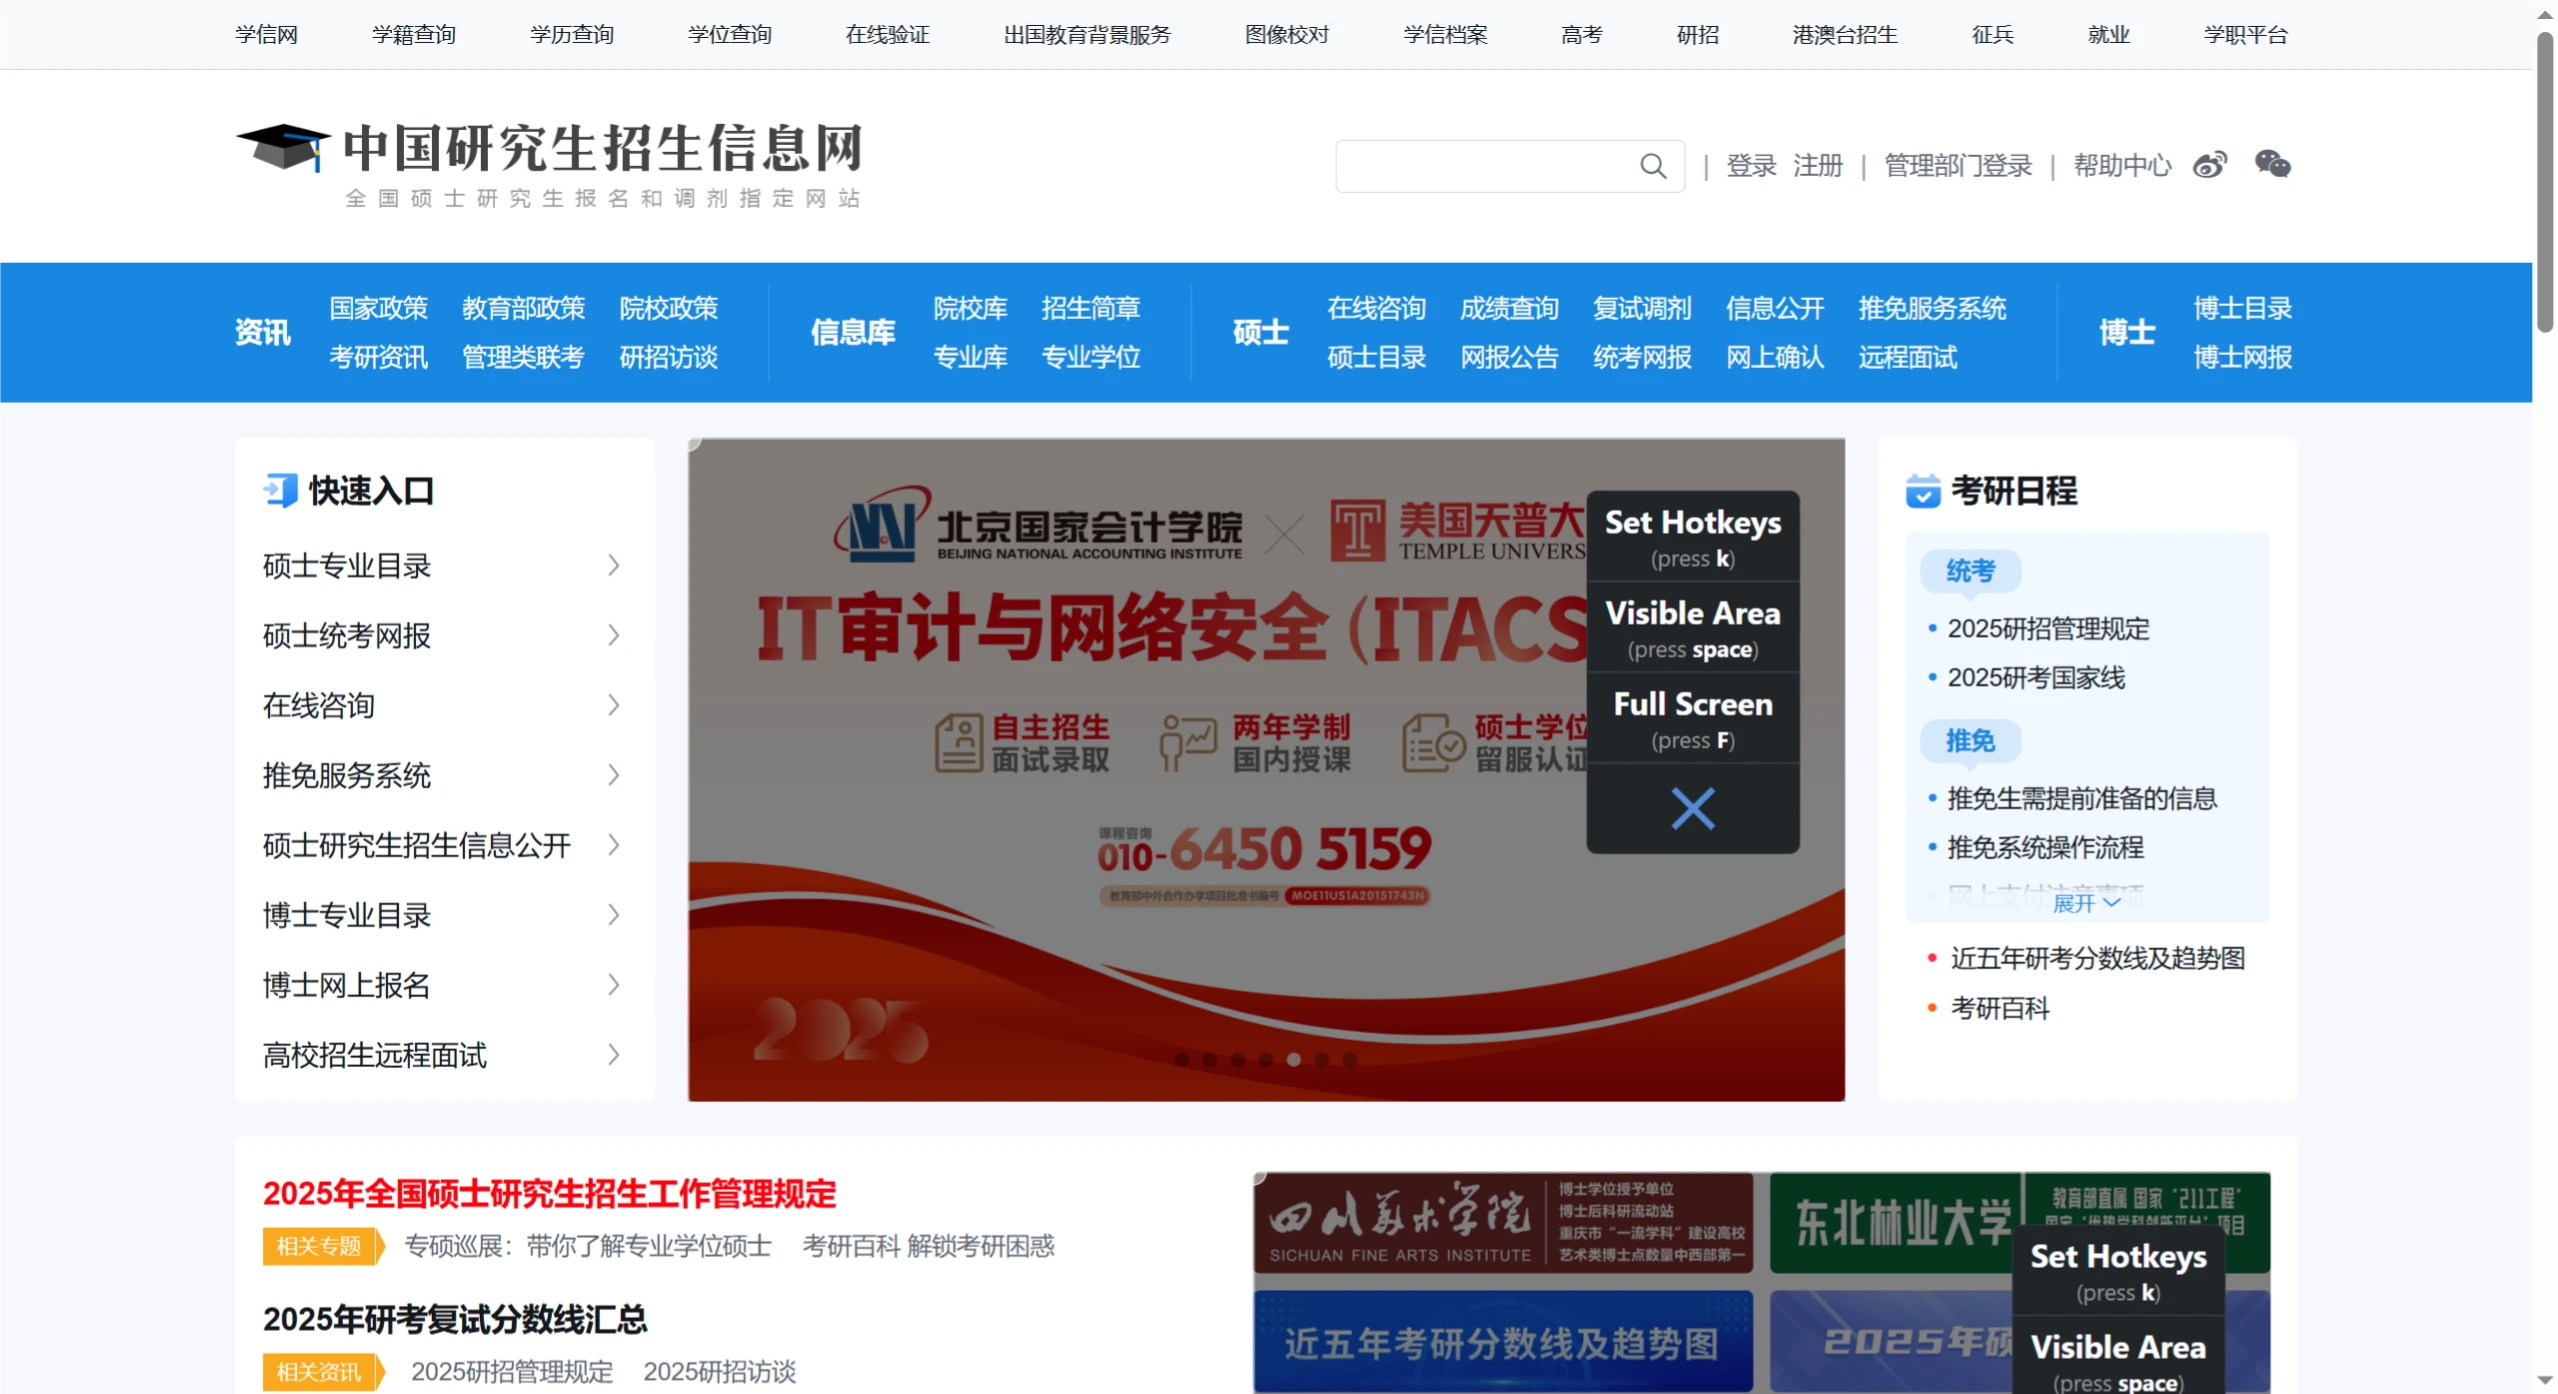
Task: Click 展开 to expand the schedule list
Action: pos(2087,903)
